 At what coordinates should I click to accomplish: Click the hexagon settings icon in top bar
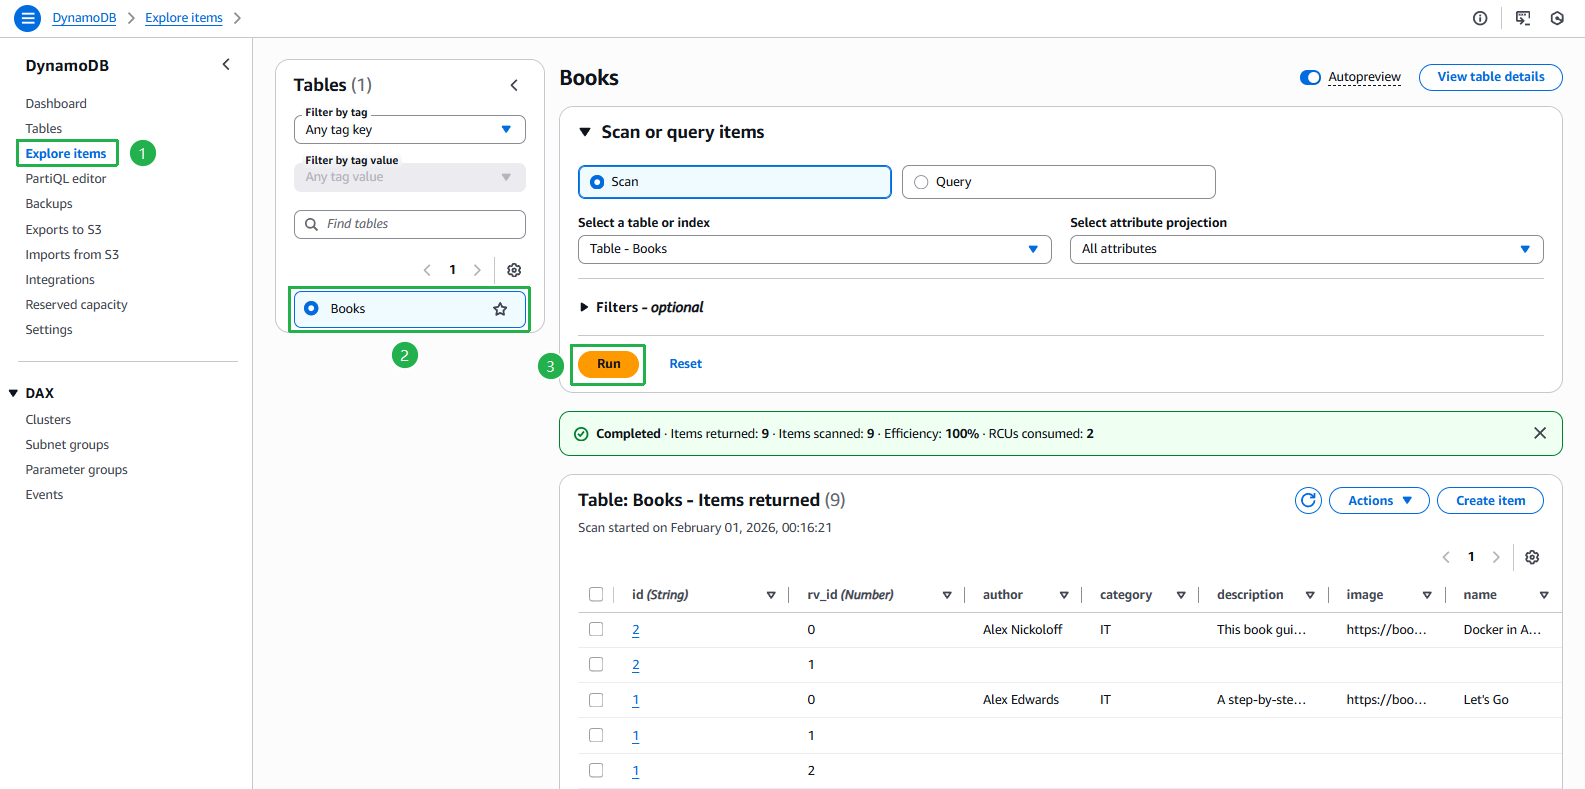(x=1557, y=18)
